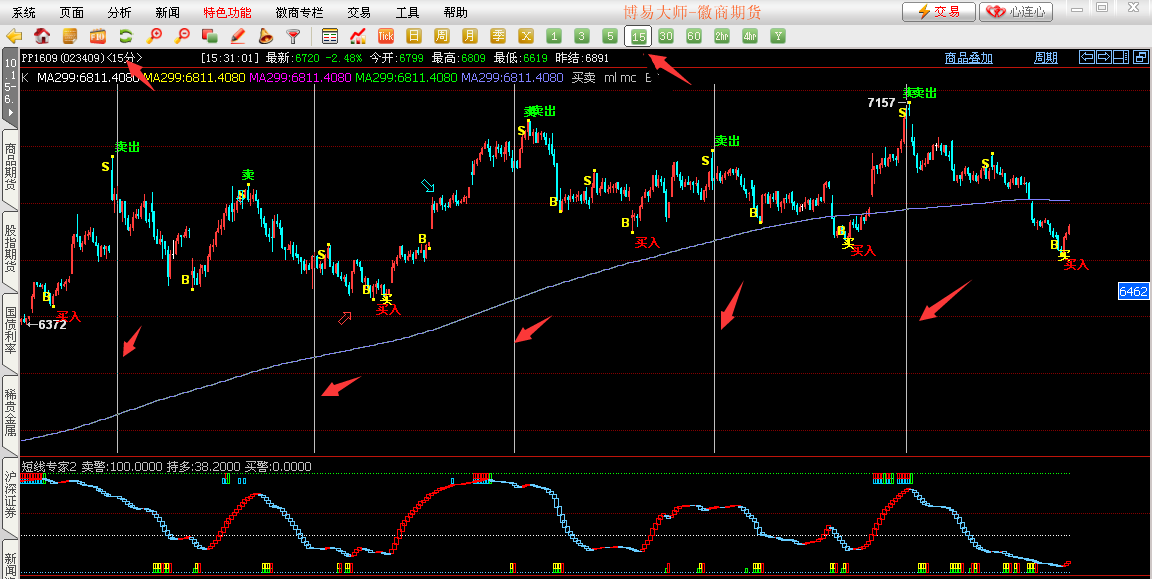Viewport: 1152px width, 579px height.
Task: Open the Tick chart view
Action: point(385,36)
